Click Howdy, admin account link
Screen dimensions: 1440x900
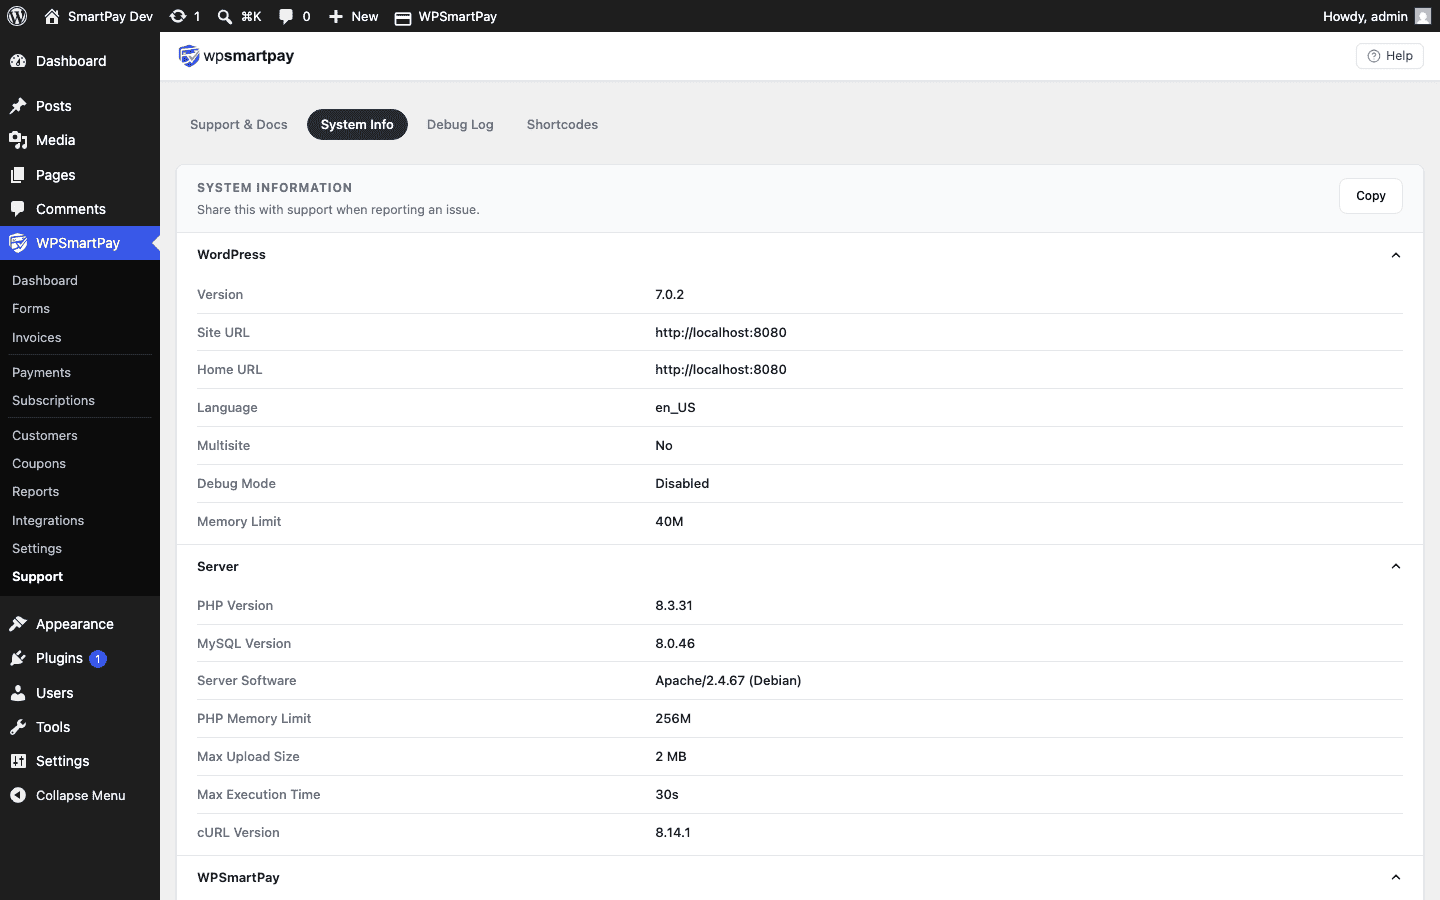[1376, 16]
